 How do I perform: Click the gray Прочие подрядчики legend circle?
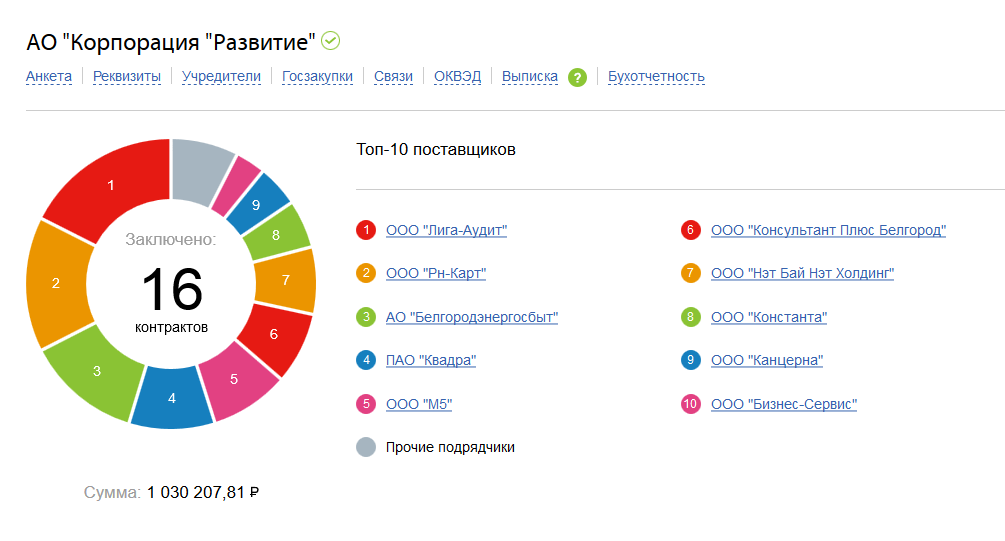pos(366,447)
